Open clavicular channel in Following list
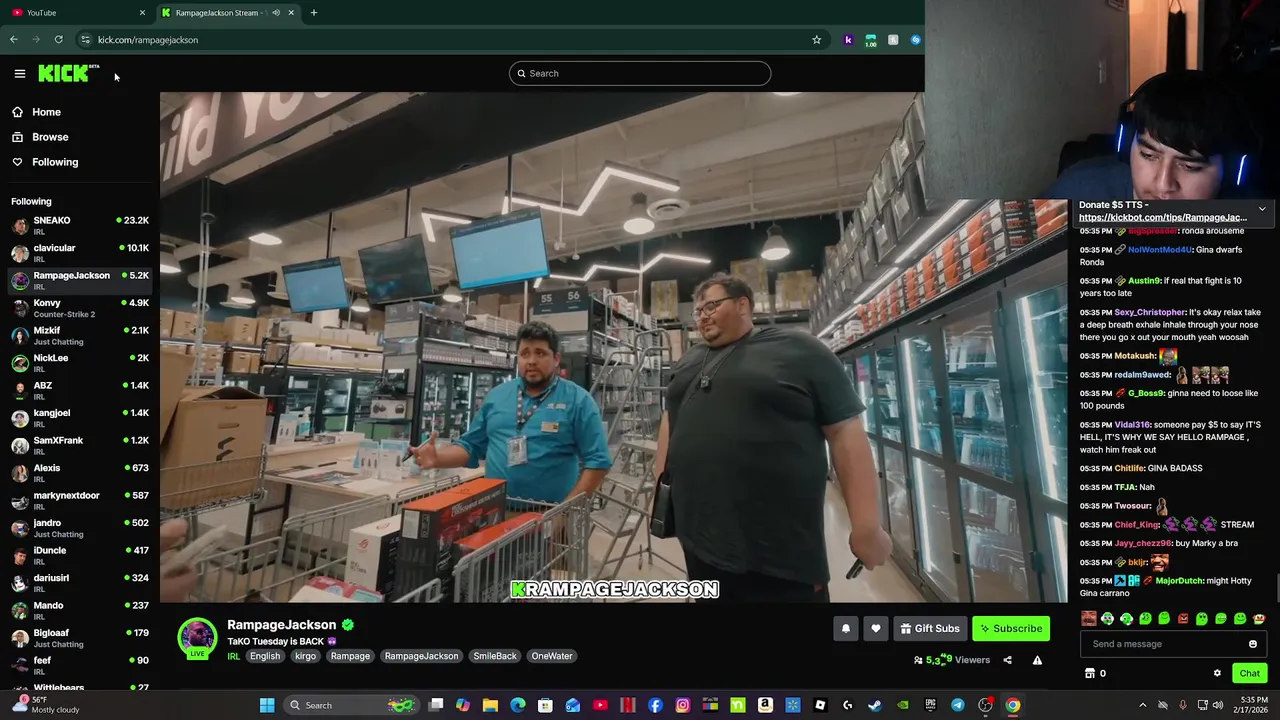 tap(80, 253)
